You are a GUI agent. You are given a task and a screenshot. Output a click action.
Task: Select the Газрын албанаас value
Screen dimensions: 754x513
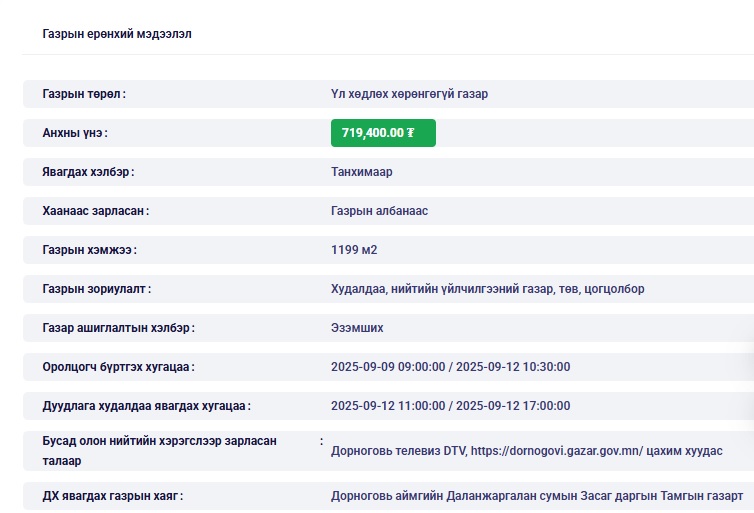point(379,211)
